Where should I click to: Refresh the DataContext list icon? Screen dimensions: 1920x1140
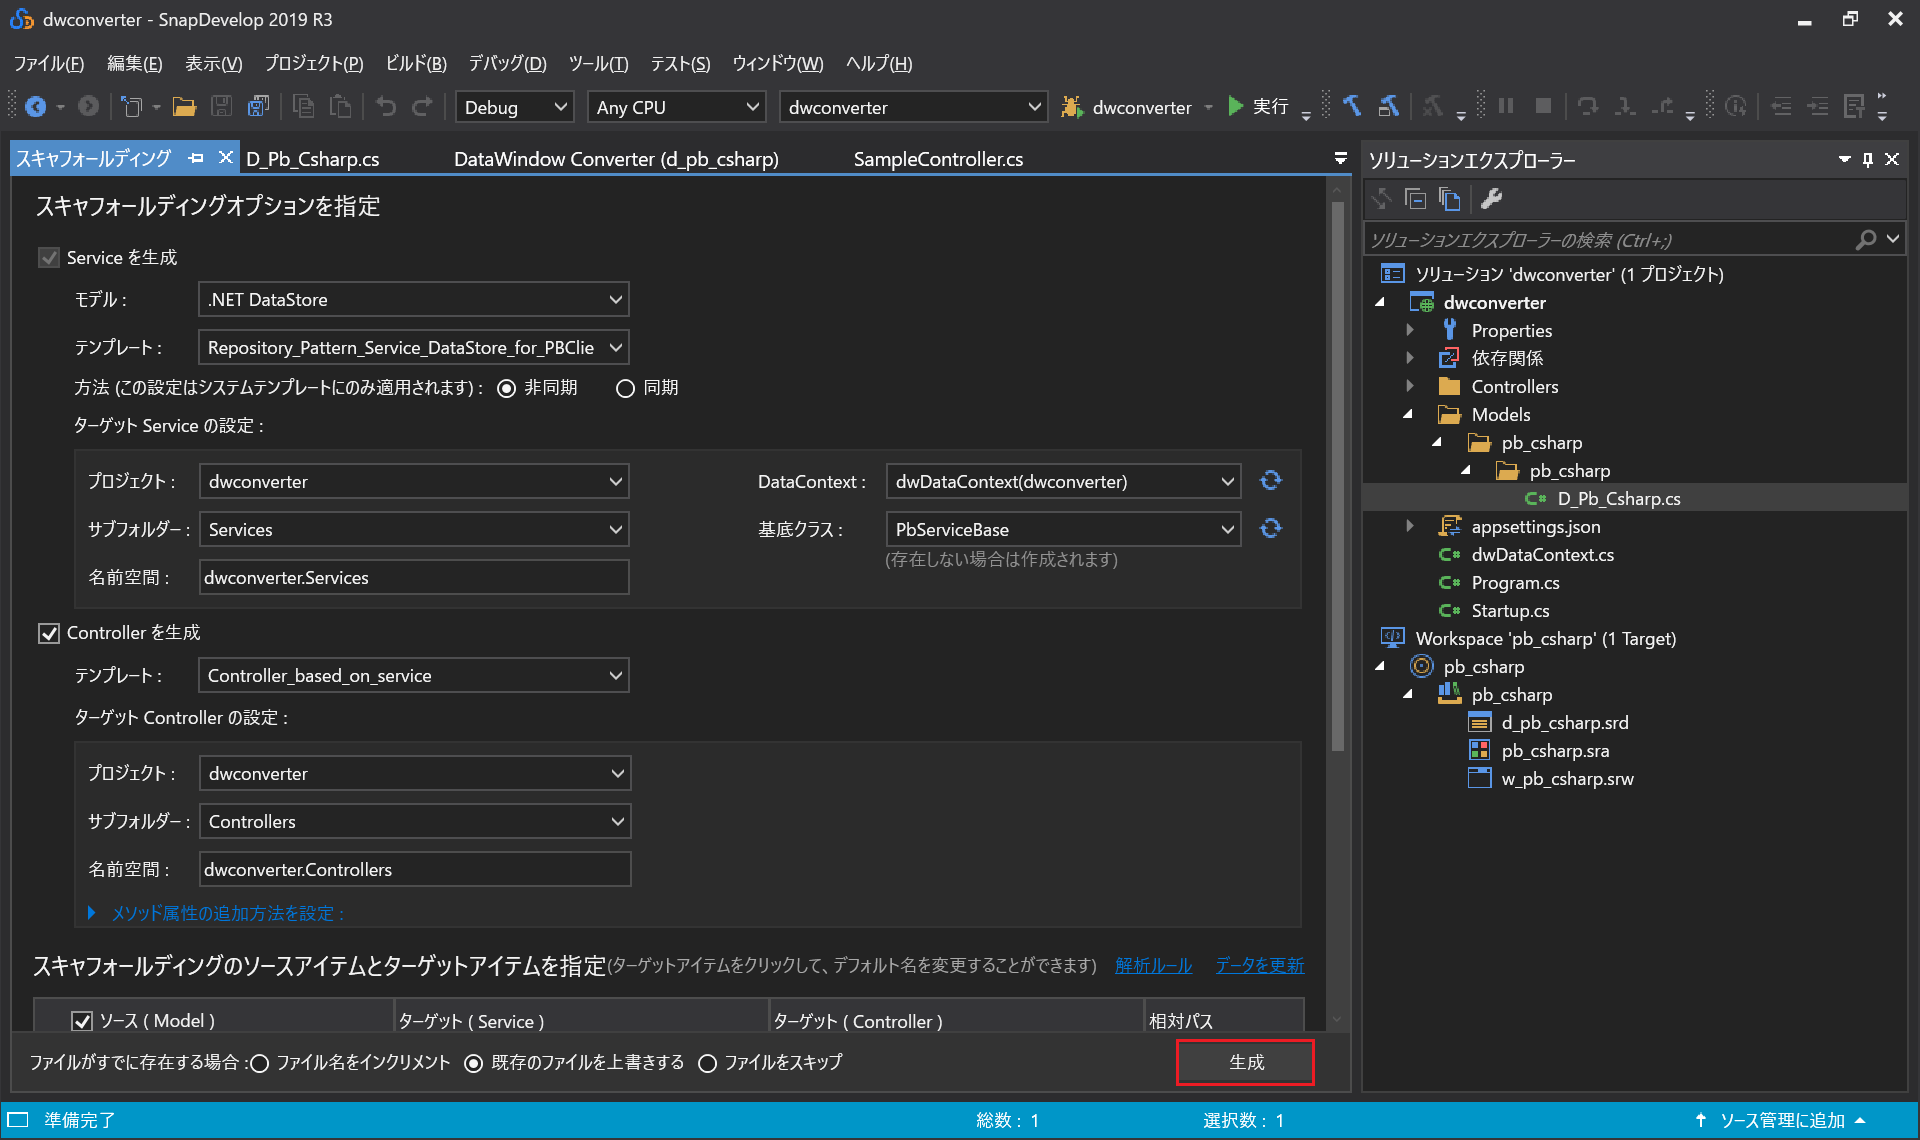pyautogui.click(x=1270, y=481)
